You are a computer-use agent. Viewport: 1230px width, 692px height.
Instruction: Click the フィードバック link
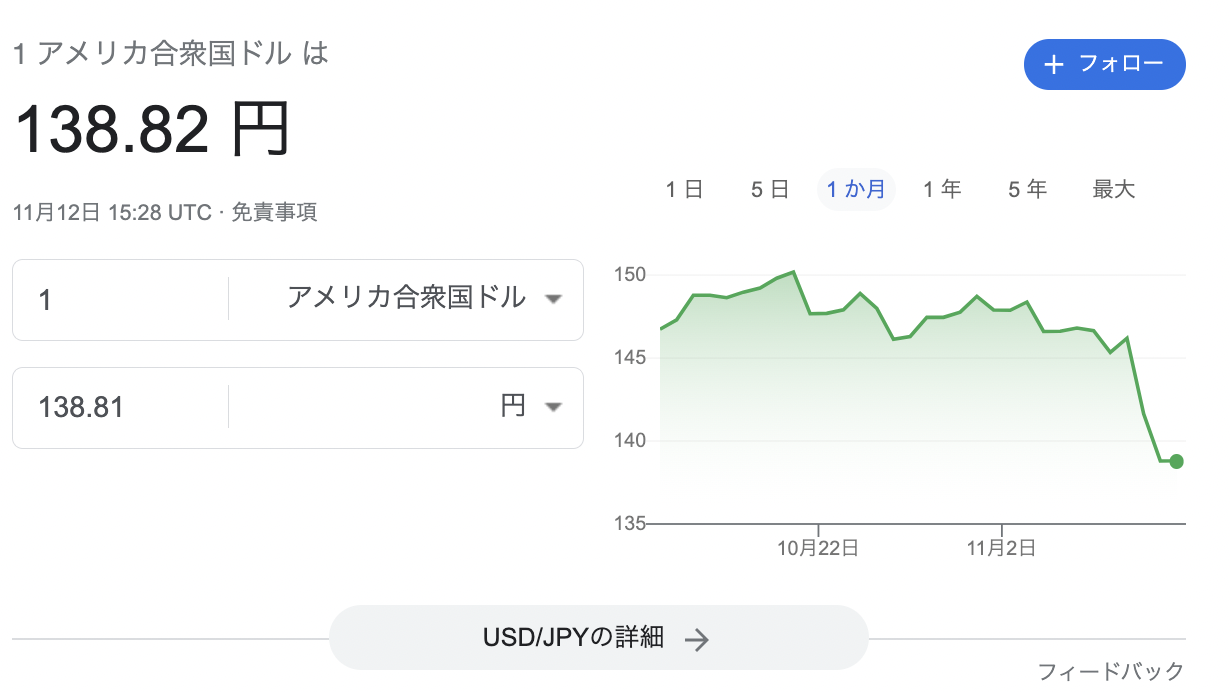[1111, 671]
